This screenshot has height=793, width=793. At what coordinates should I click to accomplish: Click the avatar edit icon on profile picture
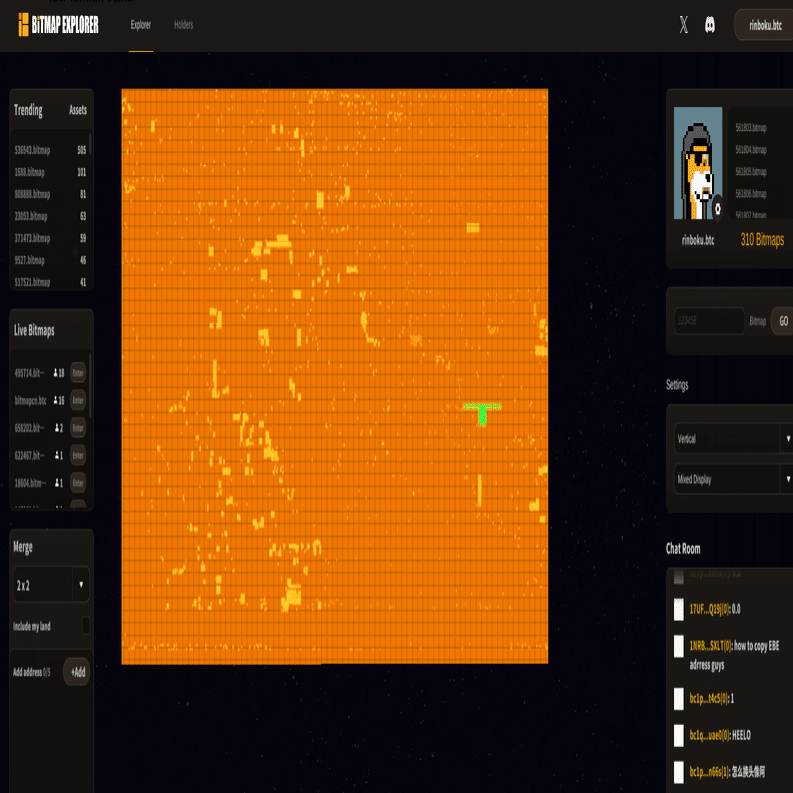(x=717, y=208)
